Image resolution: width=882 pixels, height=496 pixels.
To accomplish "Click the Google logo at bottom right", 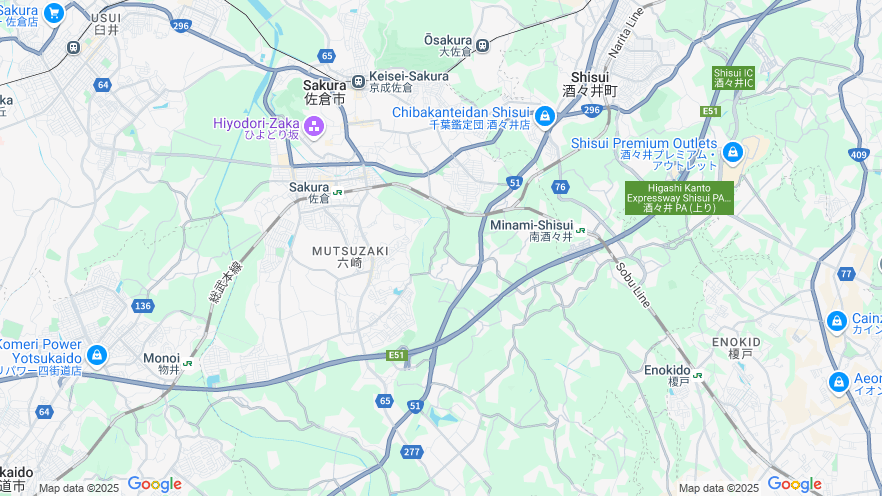I will pos(794,484).
